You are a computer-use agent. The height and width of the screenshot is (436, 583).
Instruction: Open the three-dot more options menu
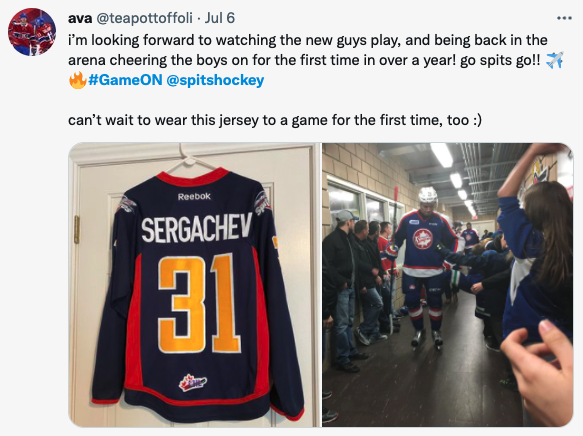564,18
